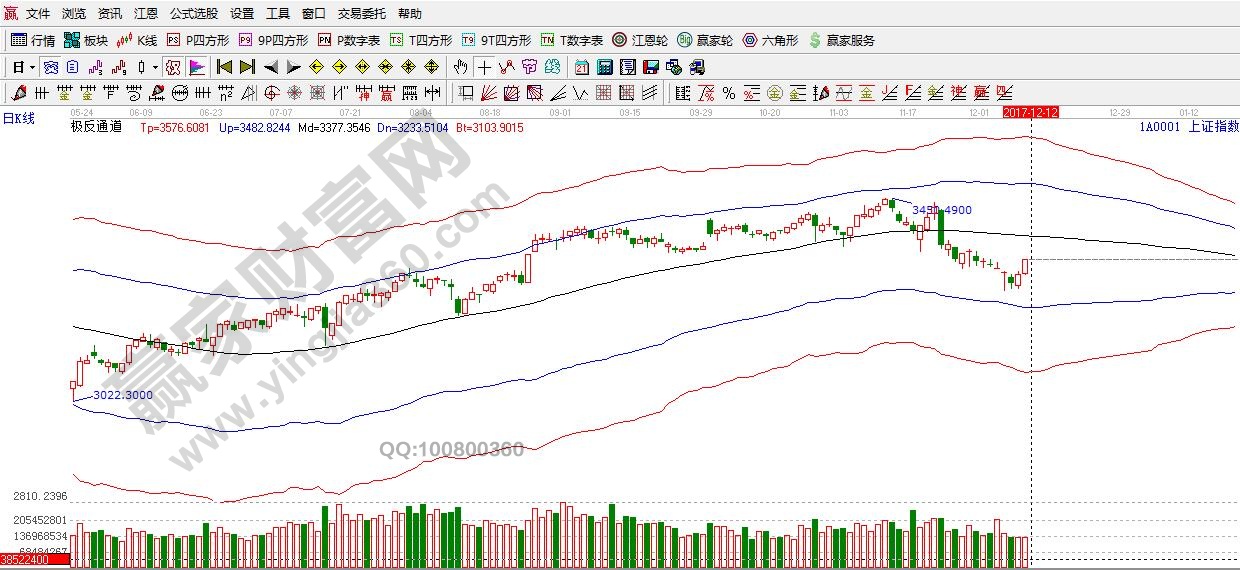Toggle the colored flag indicator button
Screen dimensions: 1240x570
click(x=197, y=67)
